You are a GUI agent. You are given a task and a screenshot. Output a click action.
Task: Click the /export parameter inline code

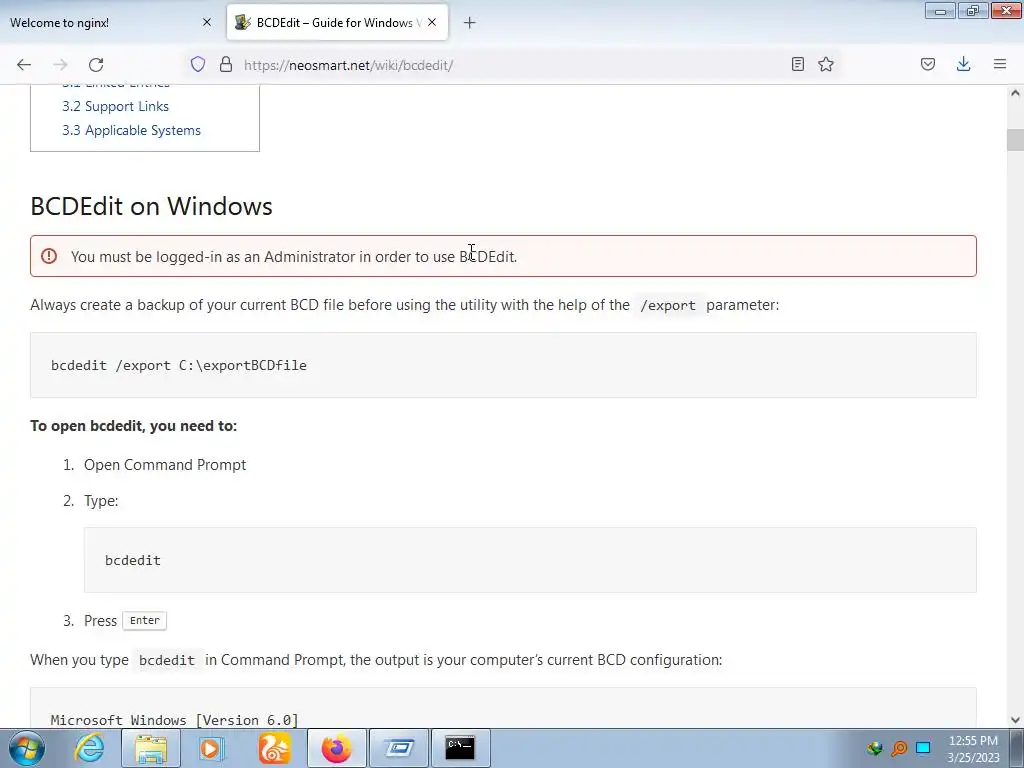pyautogui.click(x=668, y=305)
